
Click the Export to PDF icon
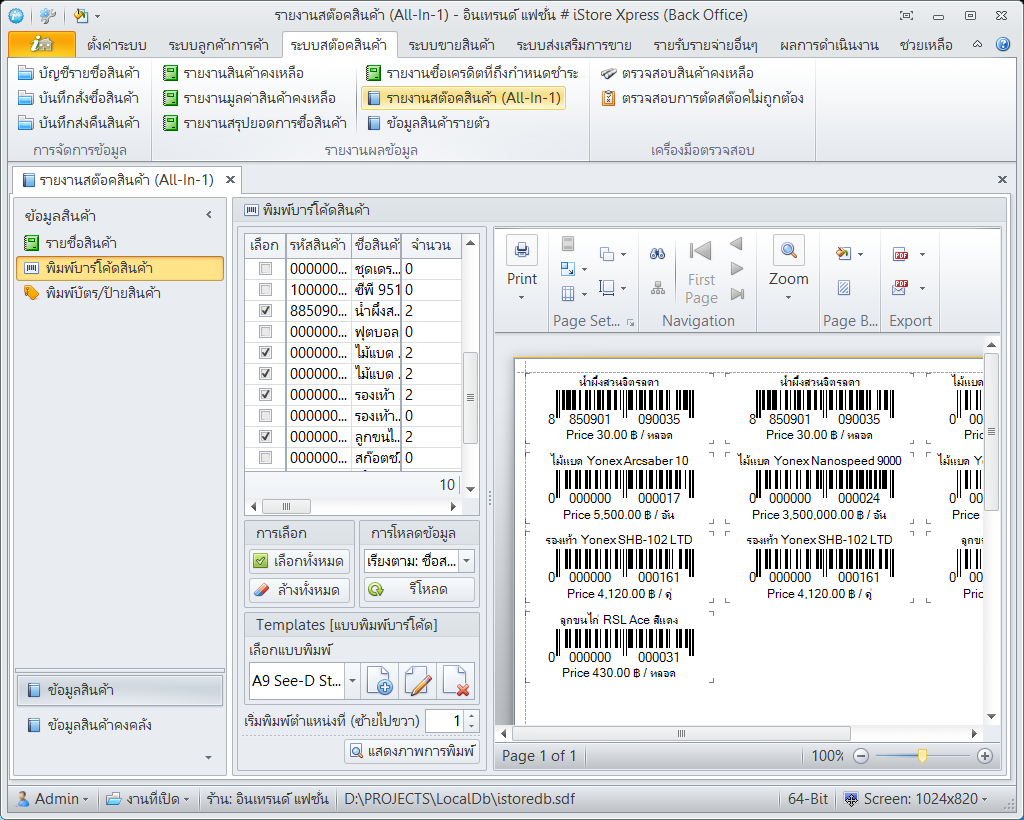tap(901, 254)
